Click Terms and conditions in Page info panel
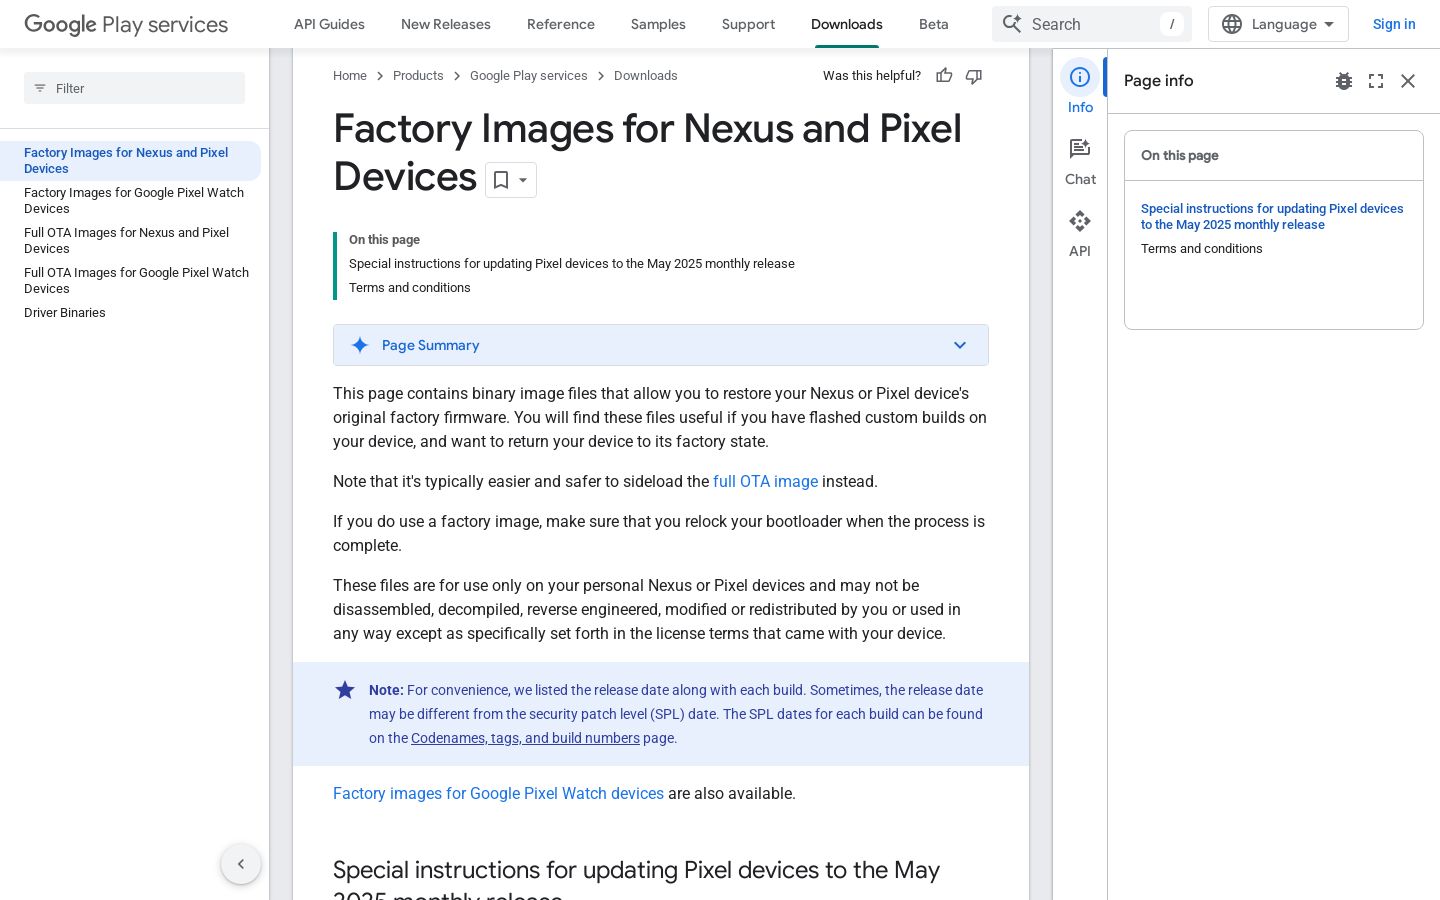Screen dimensions: 1440x900 tap(1202, 249)
